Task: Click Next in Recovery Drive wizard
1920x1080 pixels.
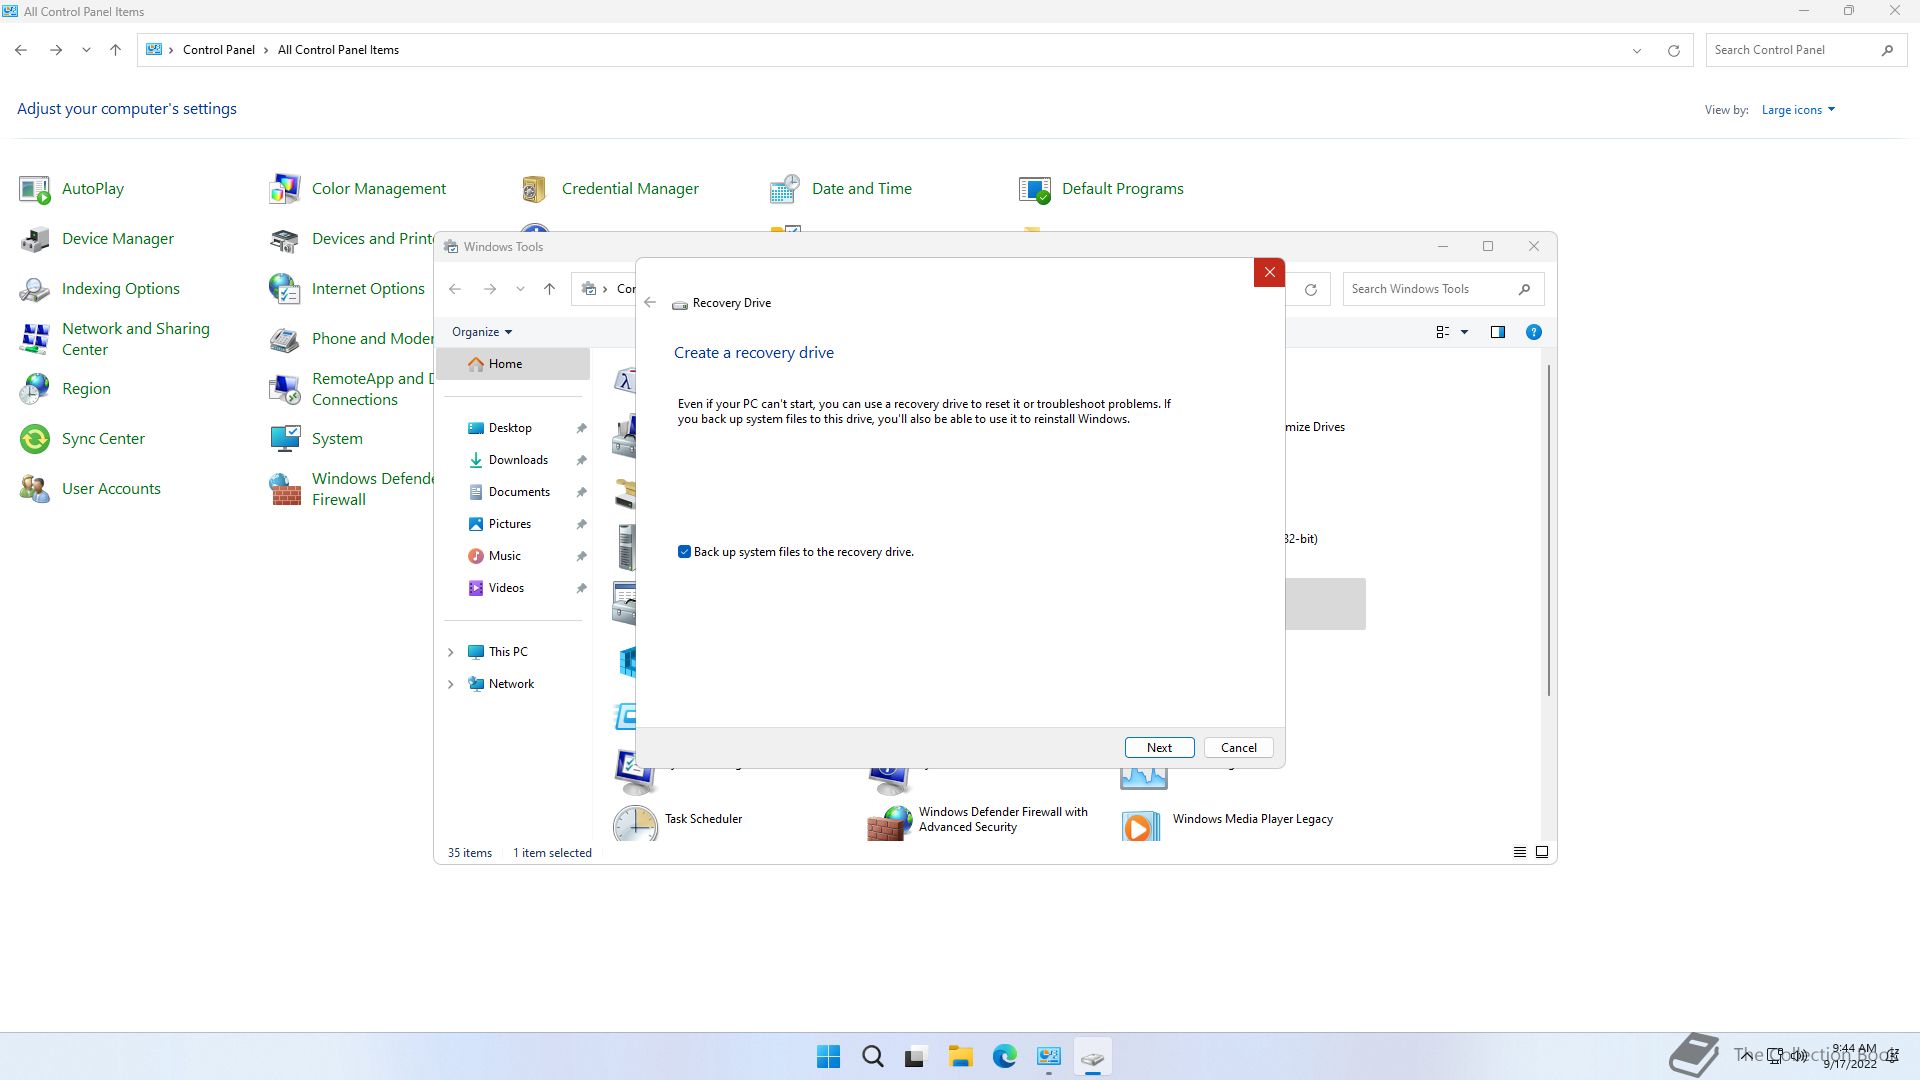Action: coord(1159,748)
